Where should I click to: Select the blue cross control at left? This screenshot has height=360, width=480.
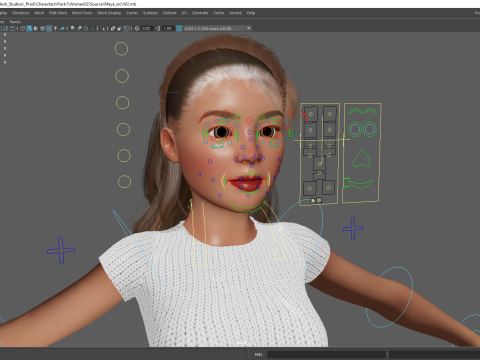coord(61,250)
